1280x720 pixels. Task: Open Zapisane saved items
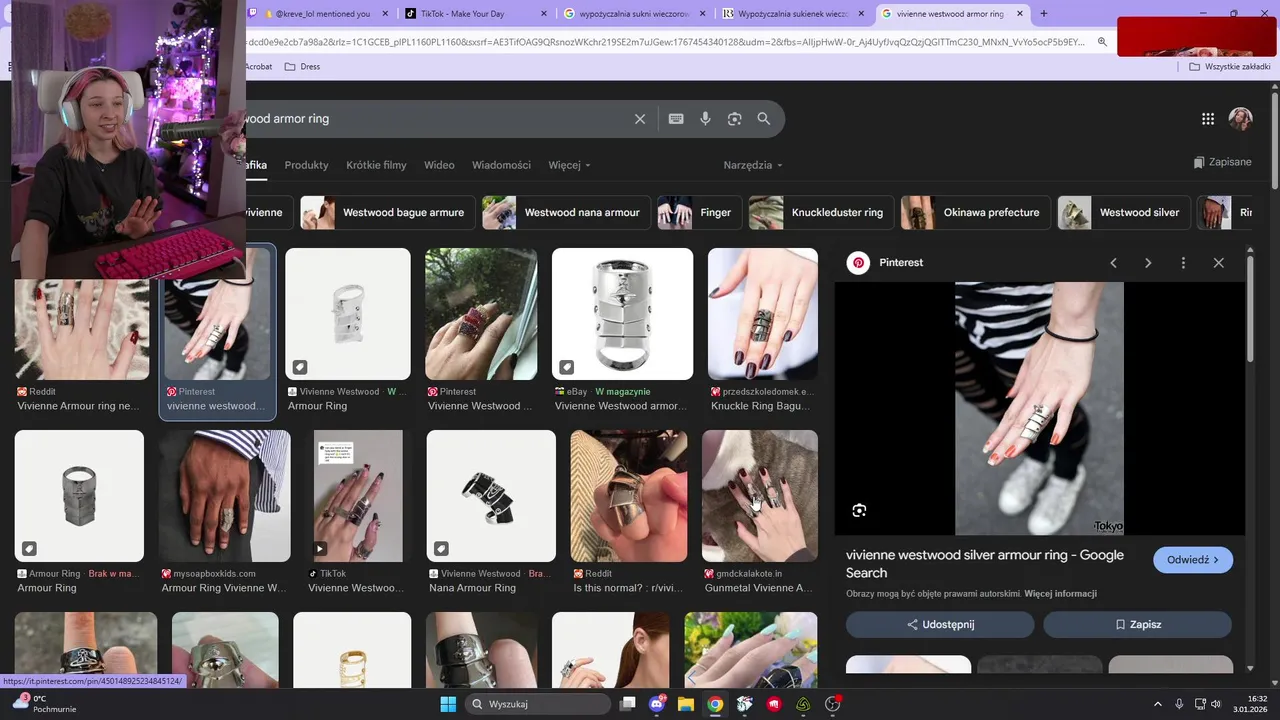[1222, 162]
